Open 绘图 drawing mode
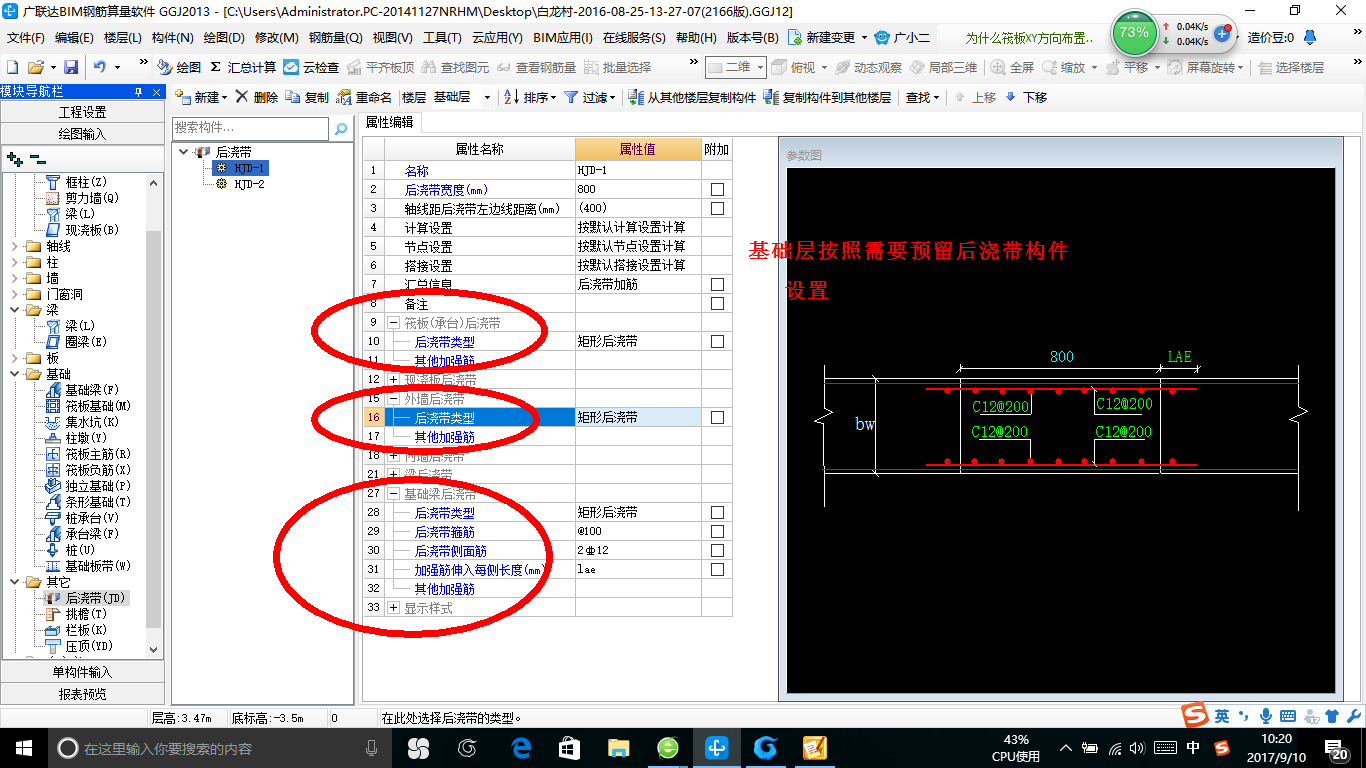The image size is (1366, 768). click(179, 67)
